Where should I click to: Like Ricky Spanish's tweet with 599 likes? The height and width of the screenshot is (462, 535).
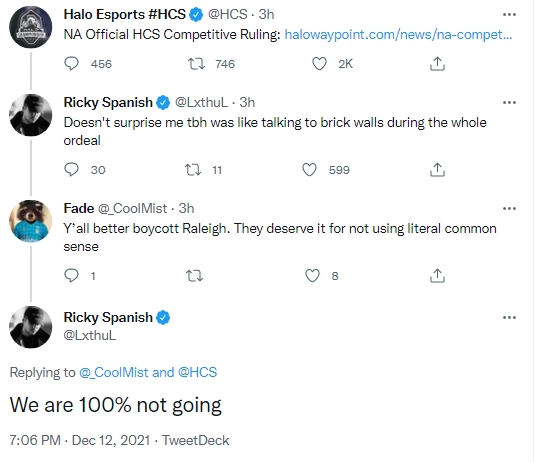(309, 170)
